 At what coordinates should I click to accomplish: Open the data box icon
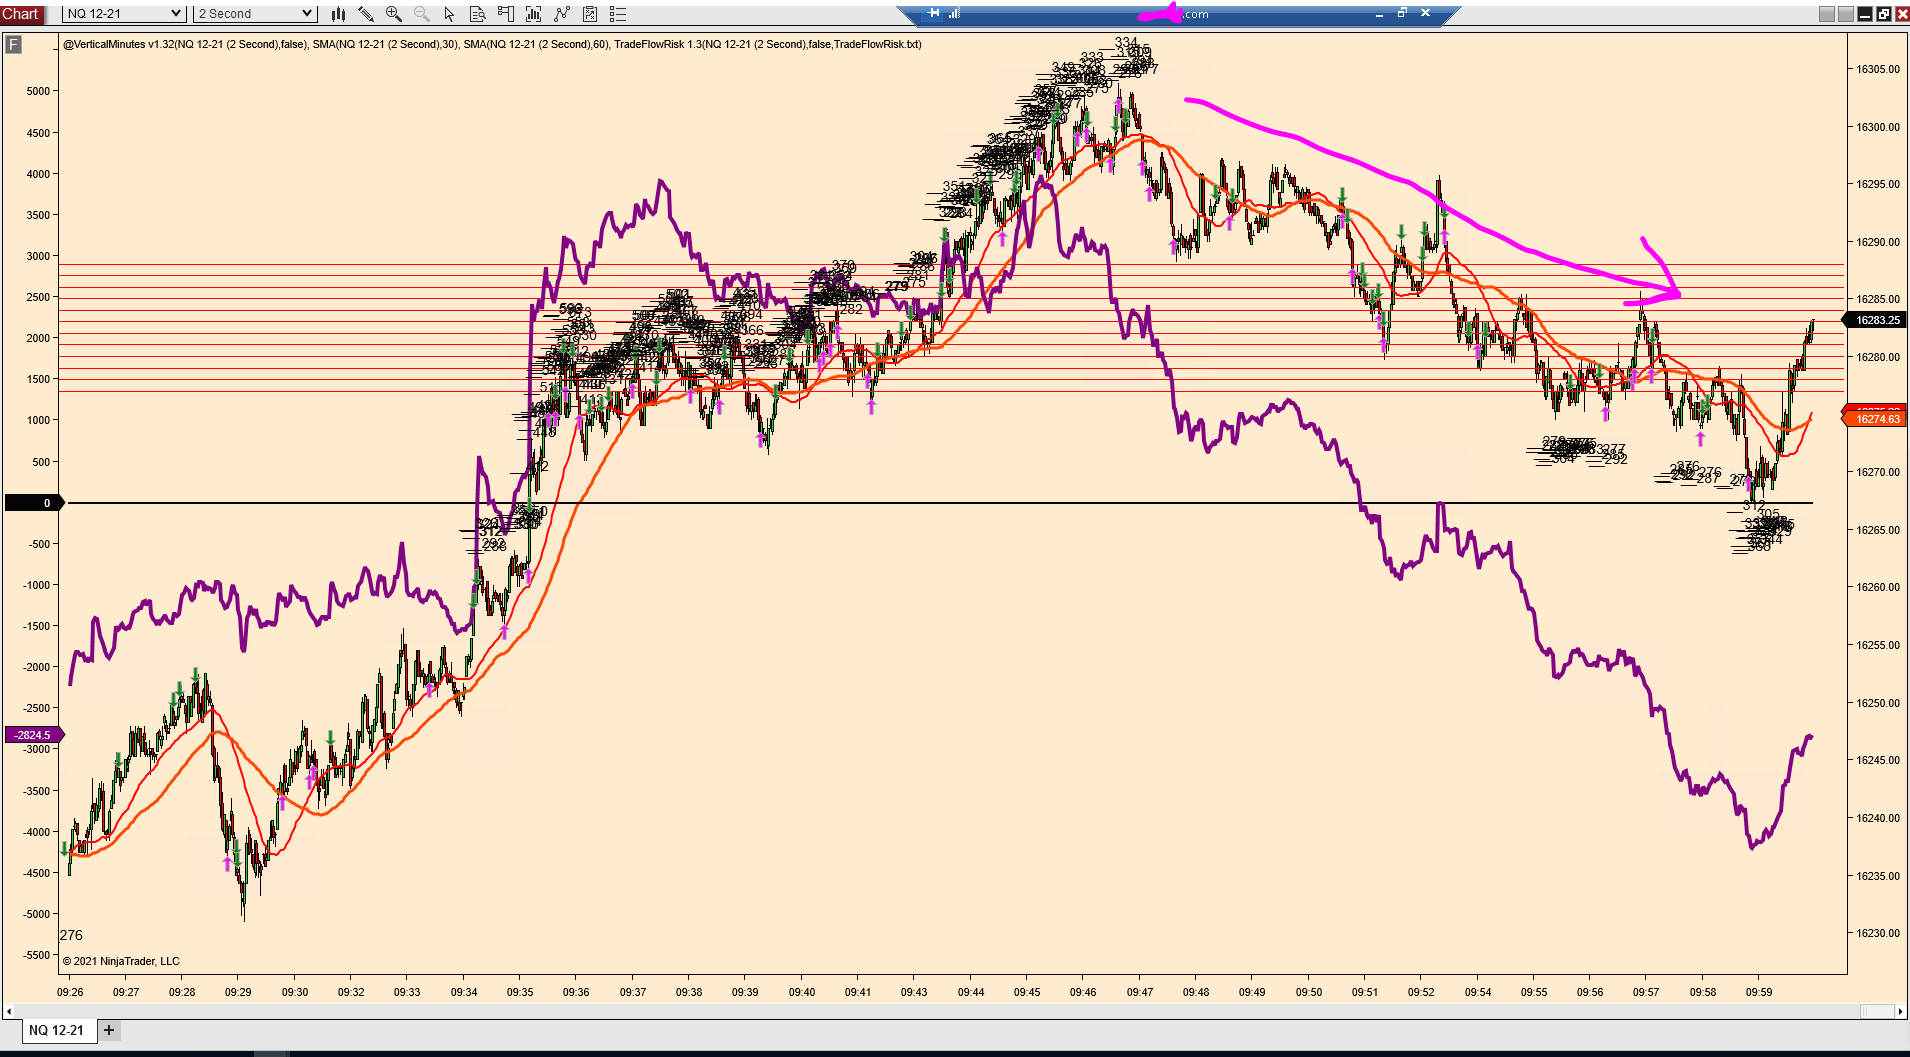pyautogui.click(x=478, y=14)
